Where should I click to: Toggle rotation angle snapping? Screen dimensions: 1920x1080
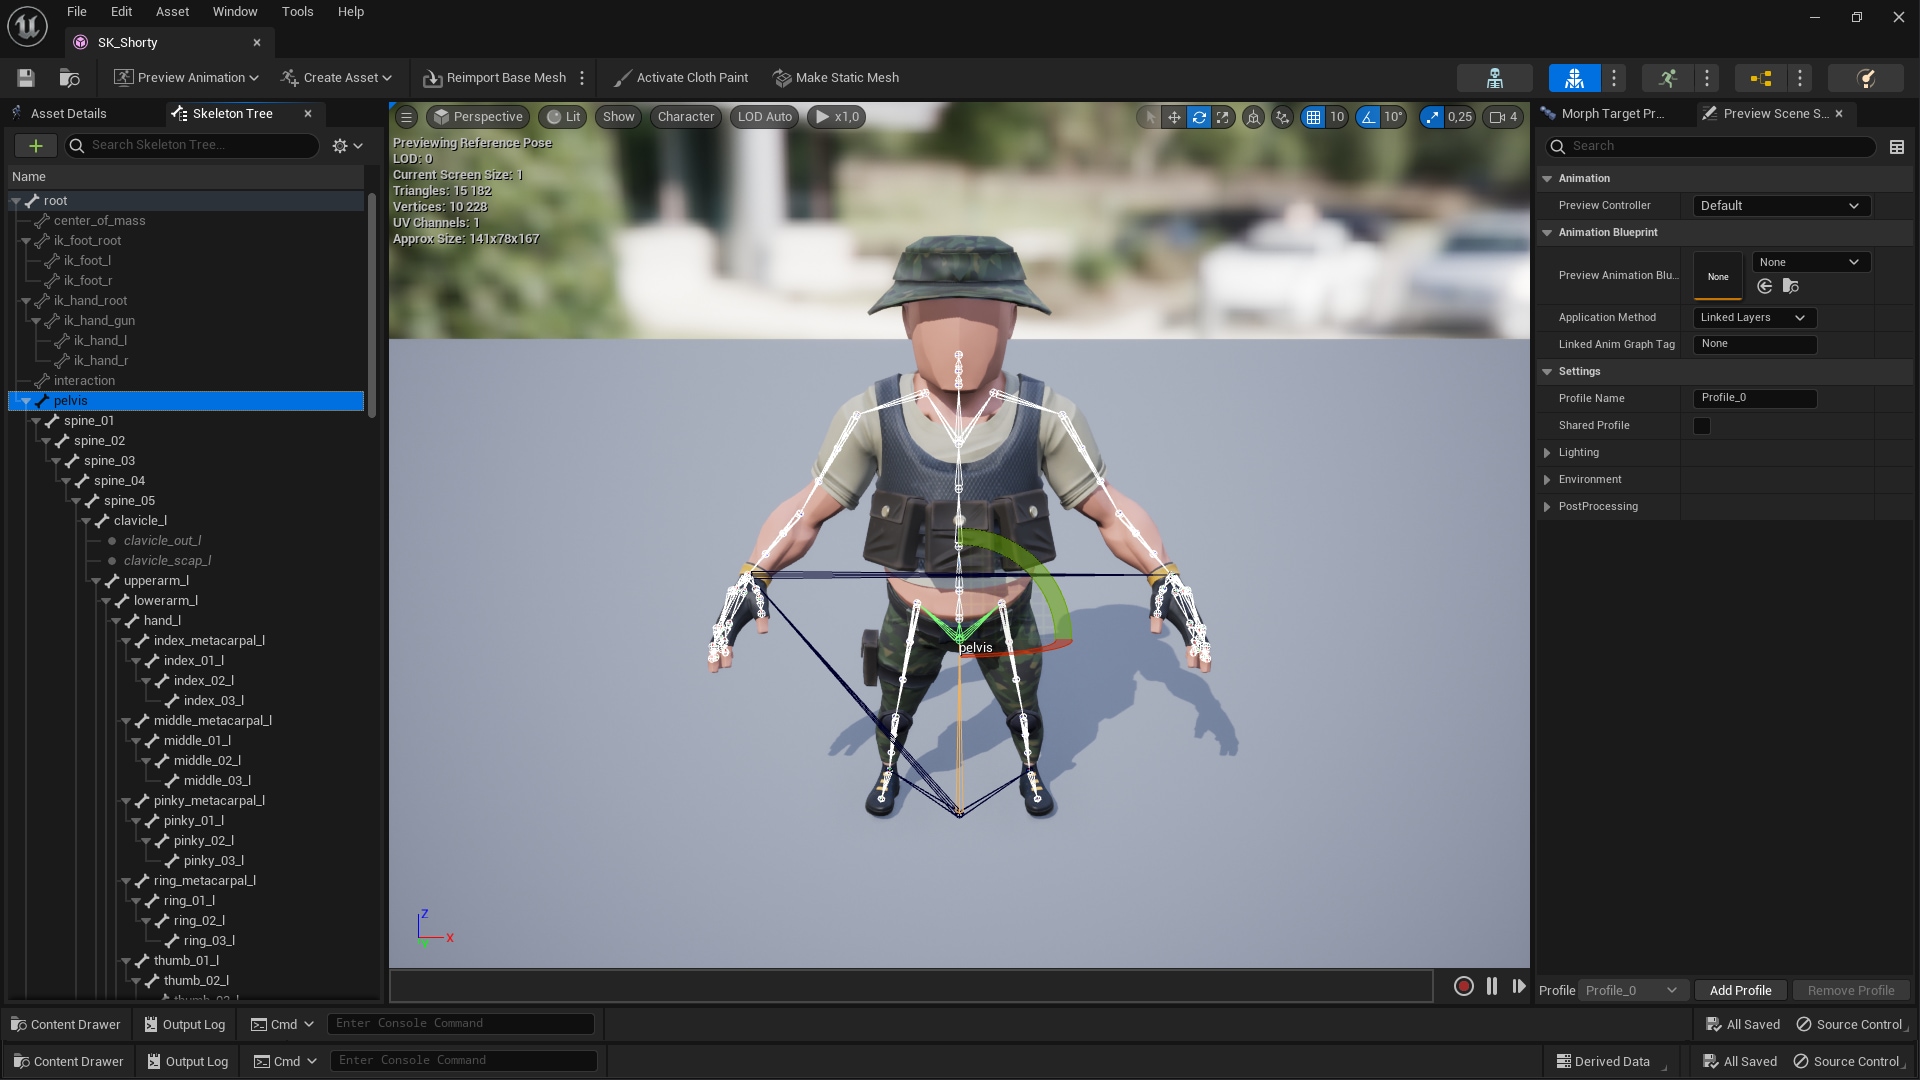pos(1368,117)
